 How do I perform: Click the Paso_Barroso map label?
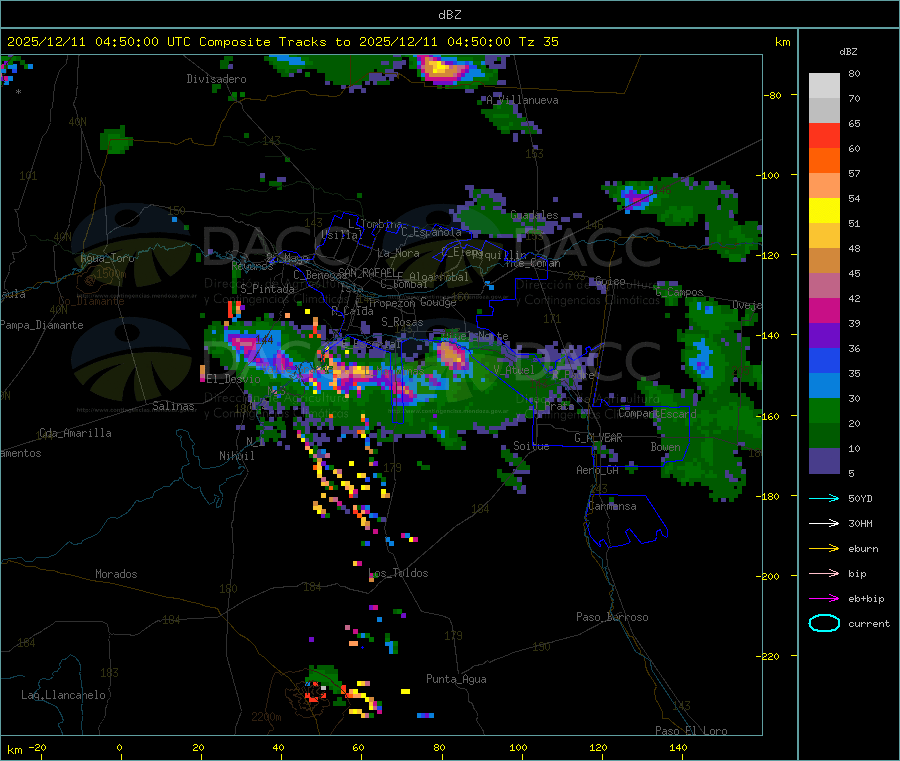click(x=612, y=618)
